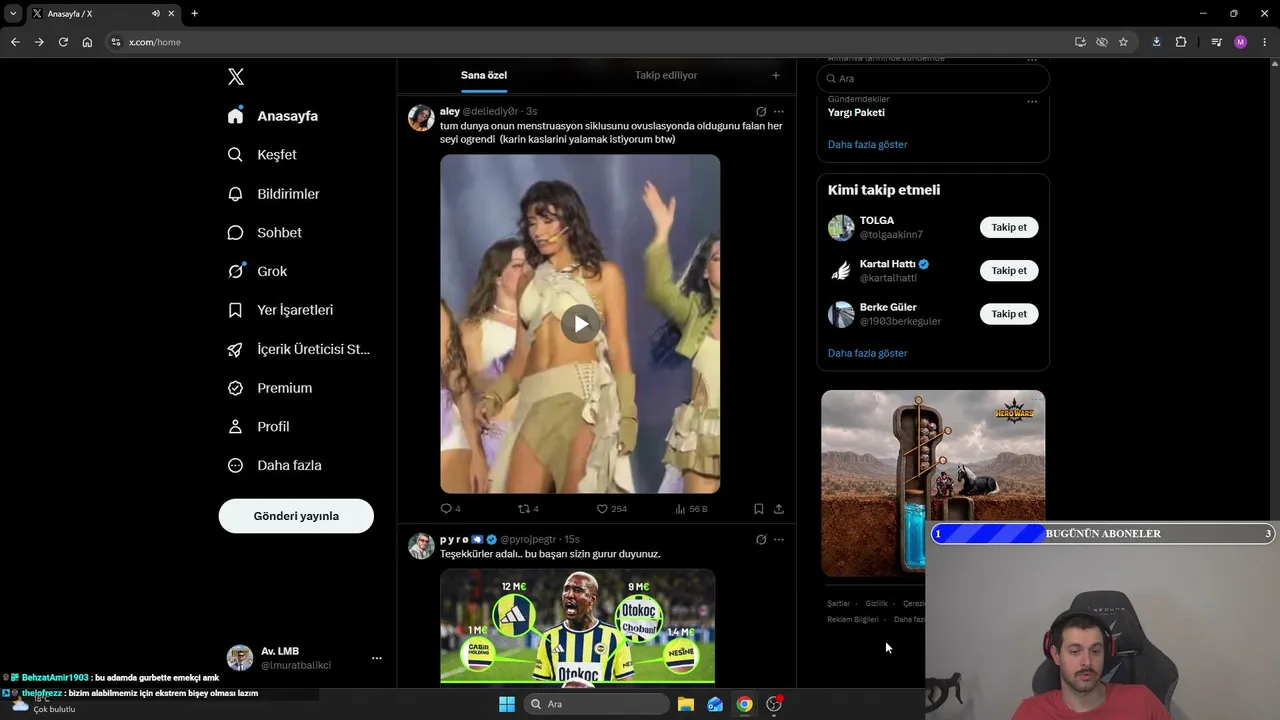The height and width of the screenshot is (720, 1280).
Task: Open more options for Yargı Paketi trend
Action: pos(1032,100)
